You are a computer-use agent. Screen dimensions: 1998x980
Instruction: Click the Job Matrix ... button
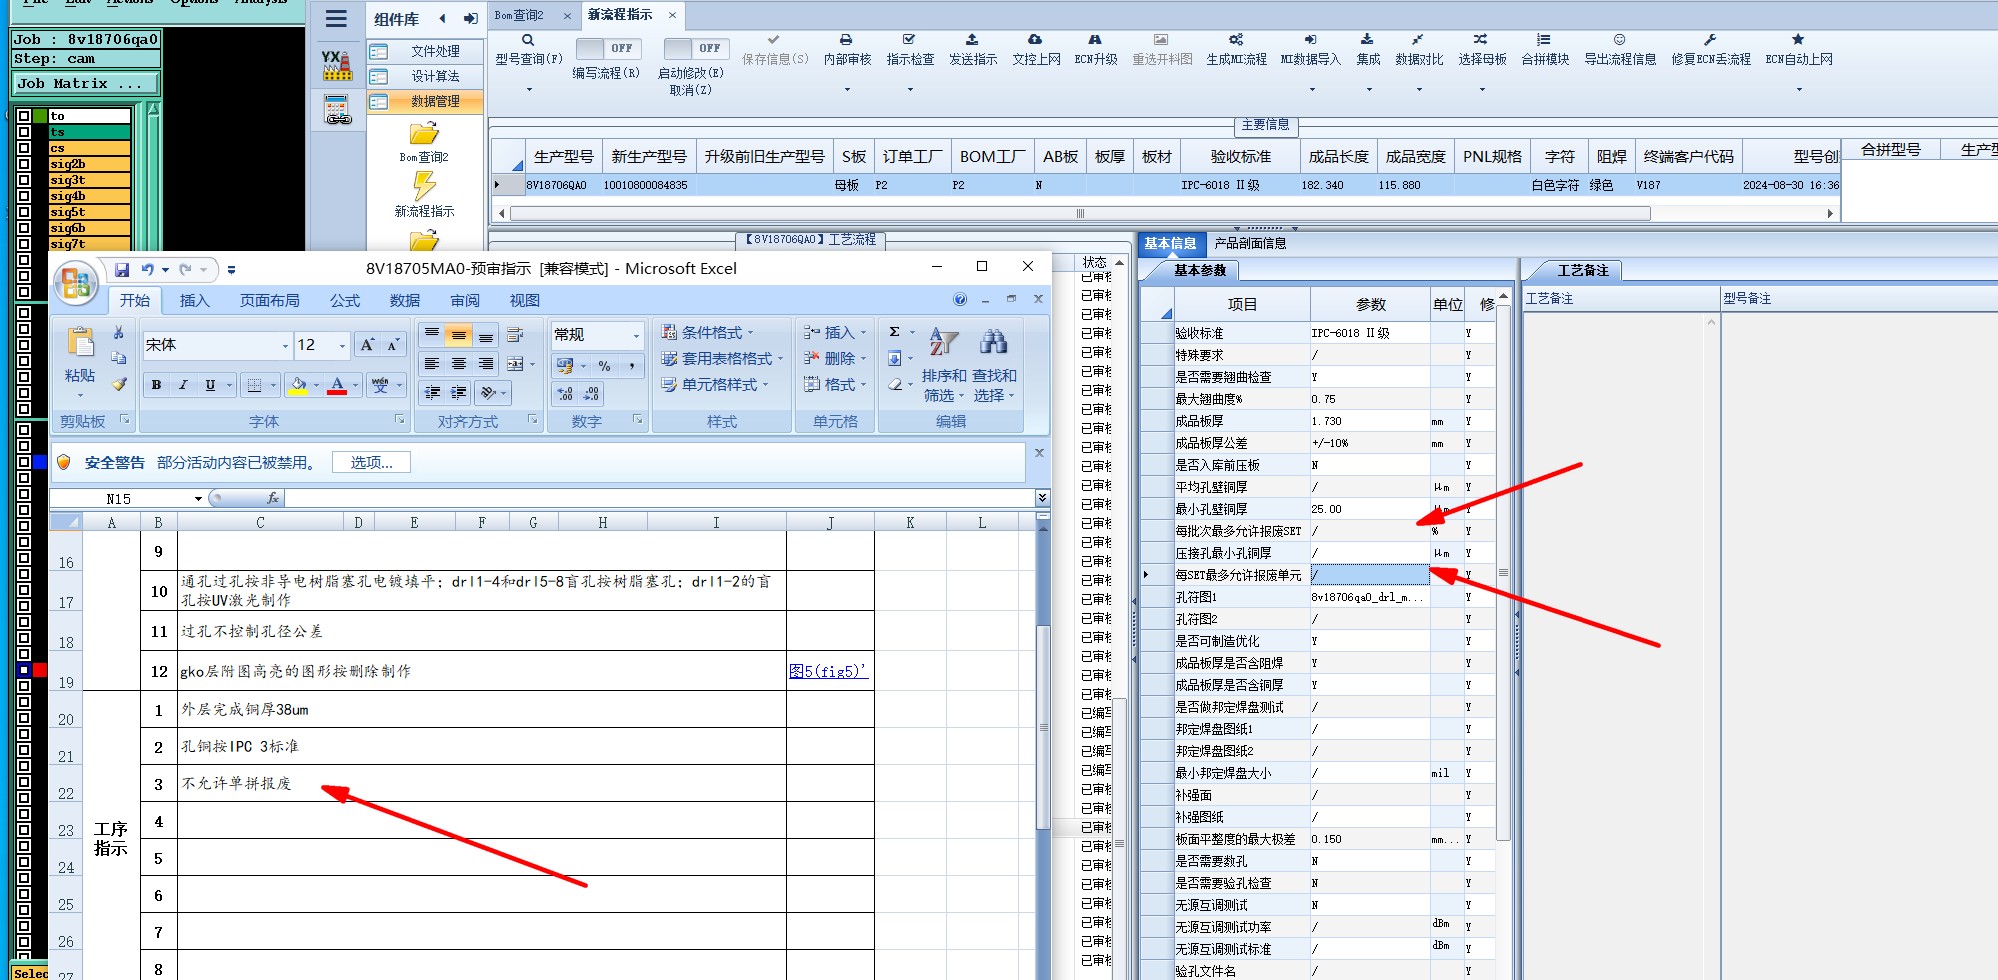click(x=85, y=84)
